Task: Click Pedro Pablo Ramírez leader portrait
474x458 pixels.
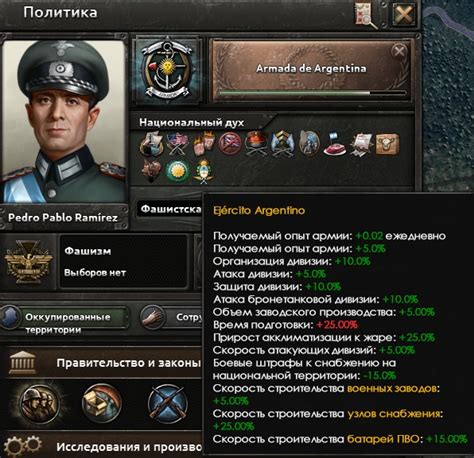Action: (64, 121)
